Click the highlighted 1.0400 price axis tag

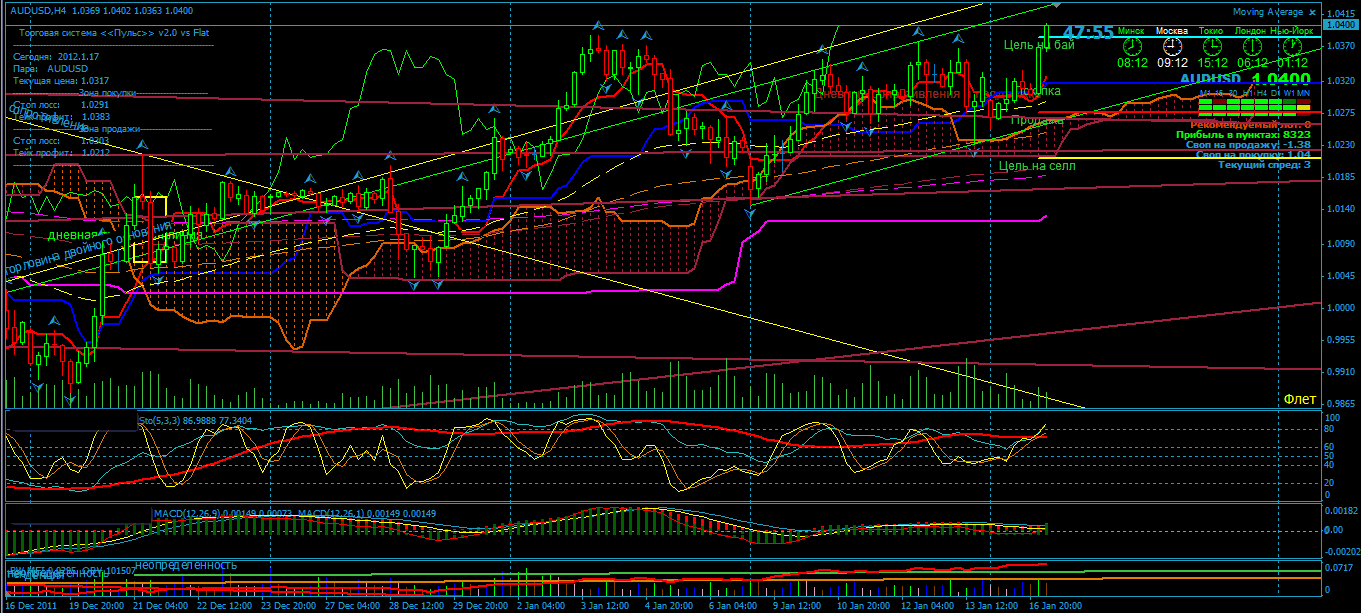point(1340,24)
